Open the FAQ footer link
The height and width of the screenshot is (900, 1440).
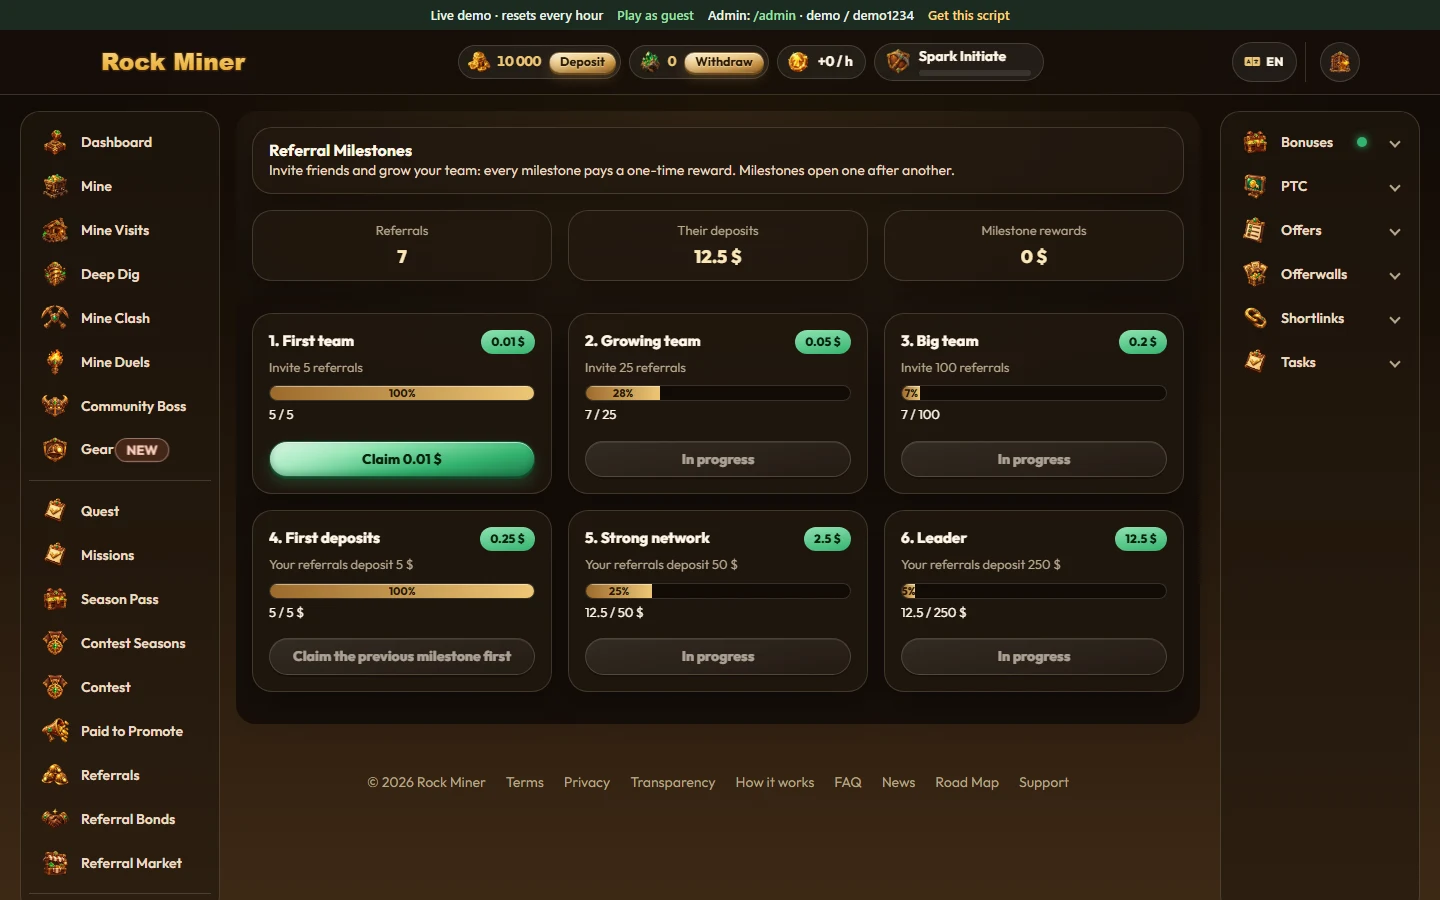(848, 782)
